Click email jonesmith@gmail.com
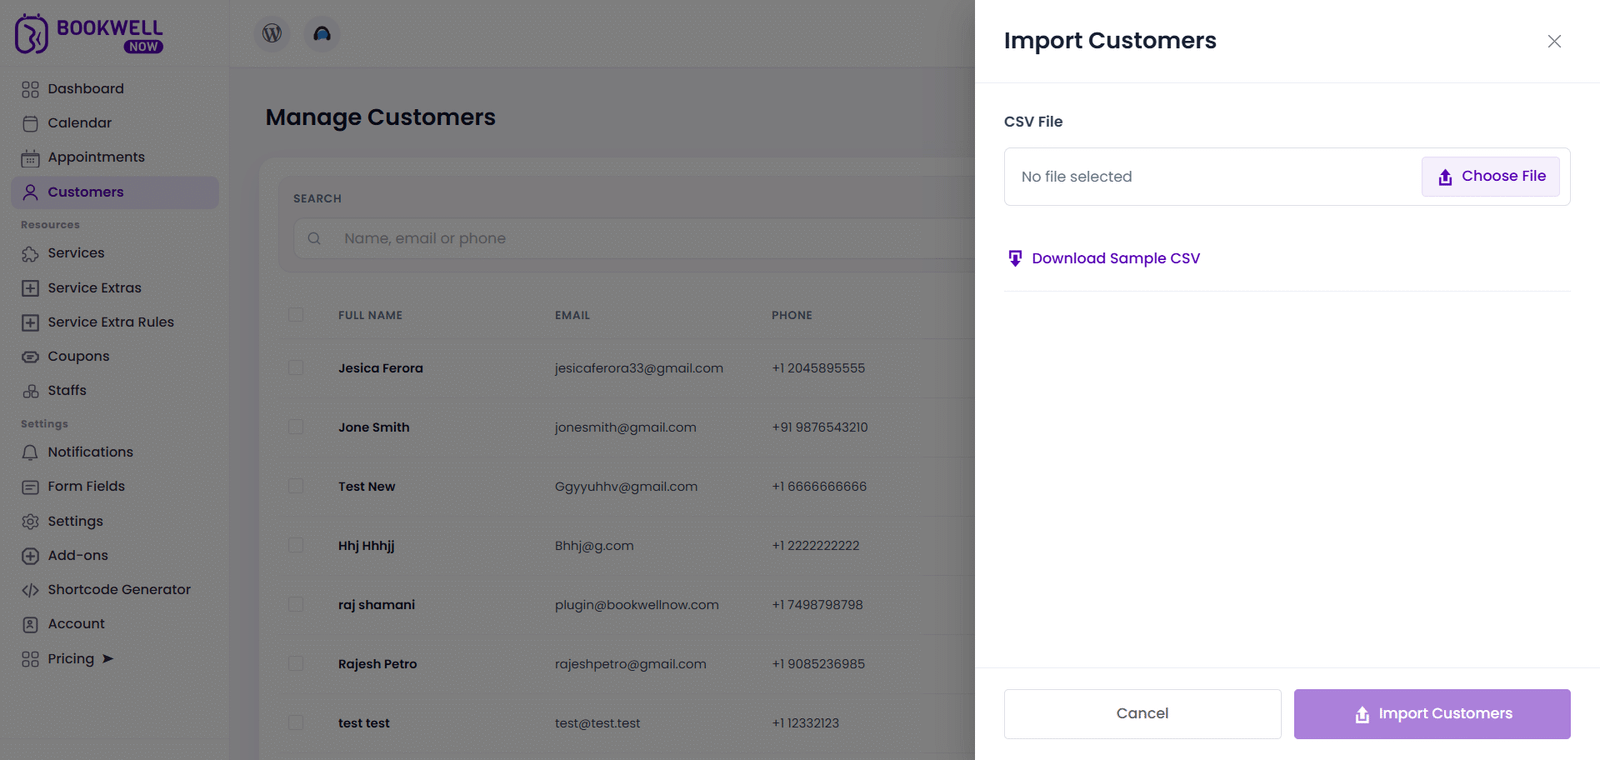This screenshot has width=1600, height=760. [x=625, y=427]
